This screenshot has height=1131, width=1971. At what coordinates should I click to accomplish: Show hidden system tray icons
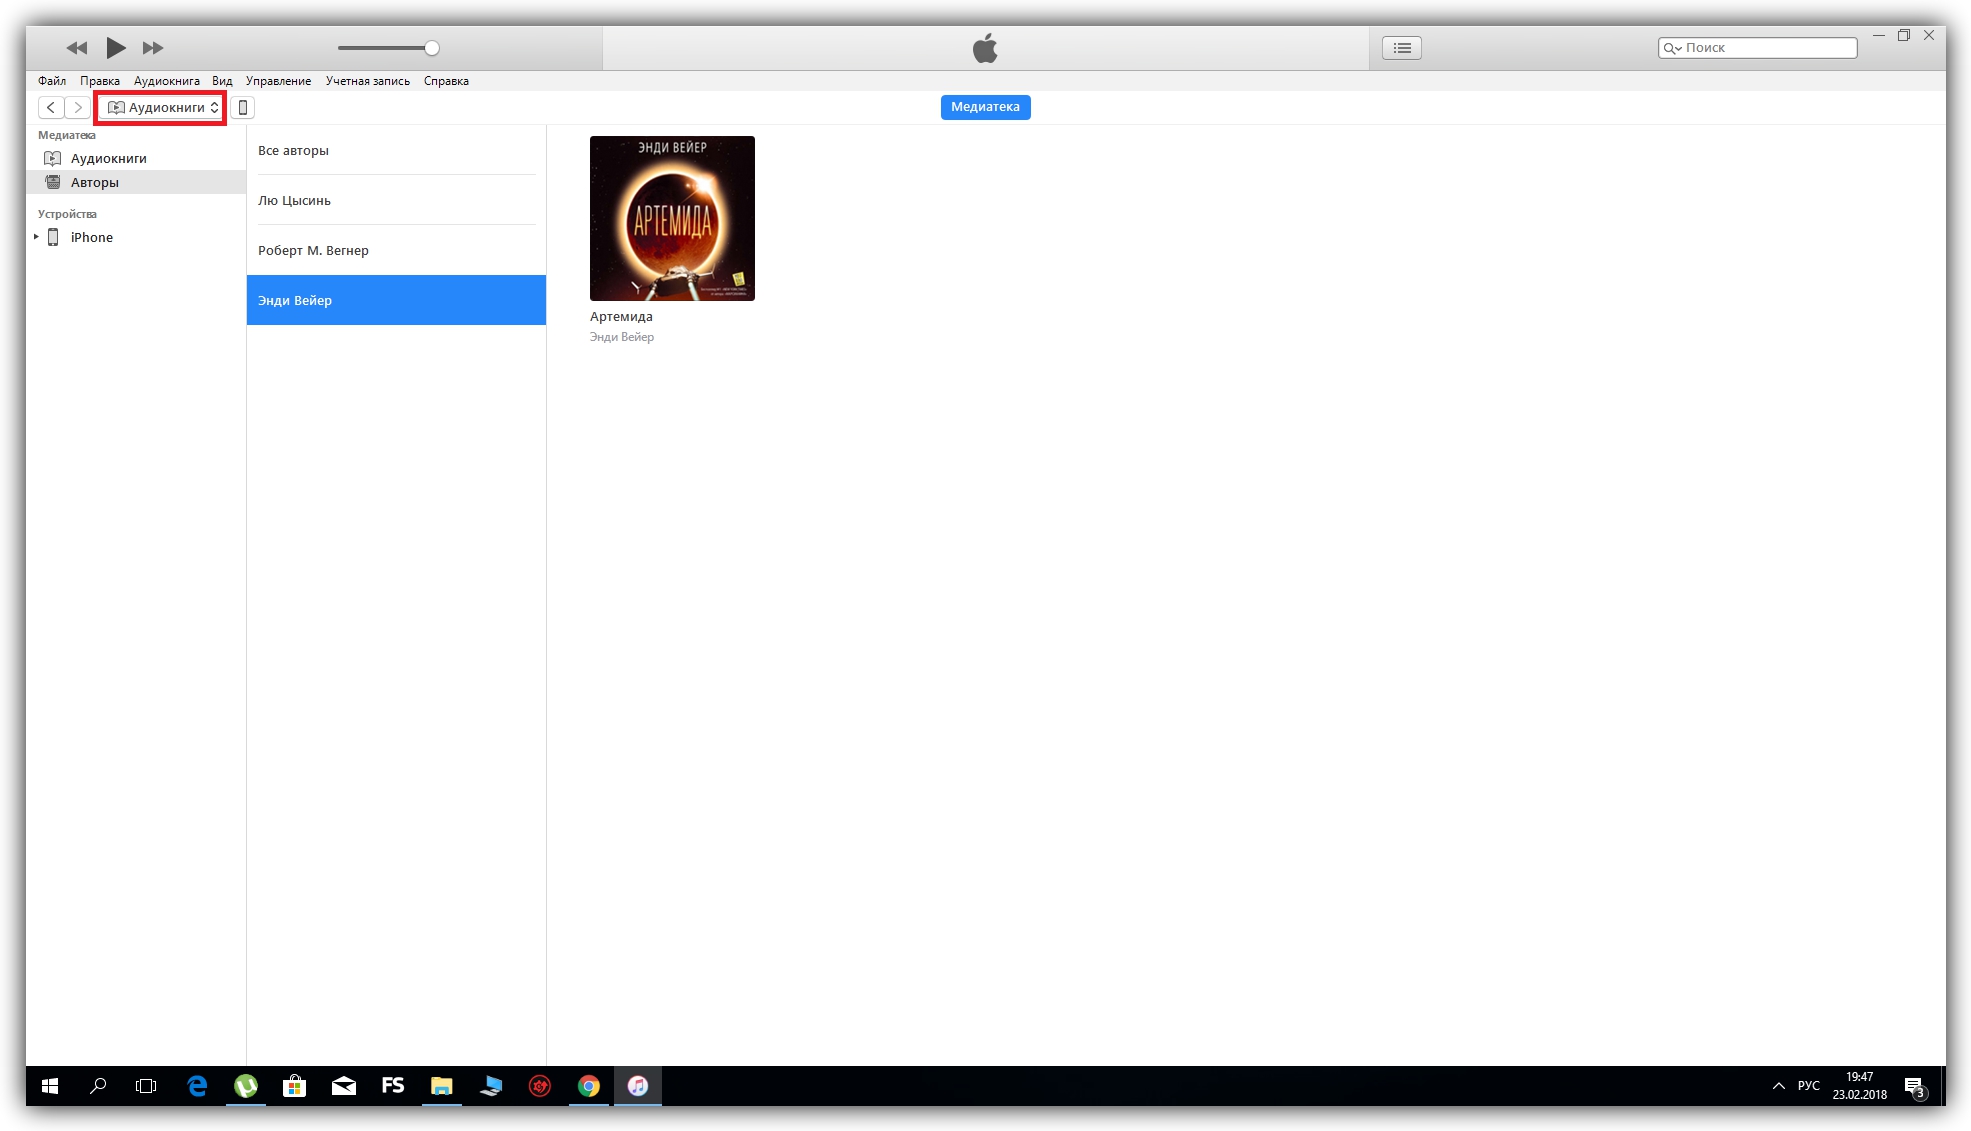point(1779,1086)
